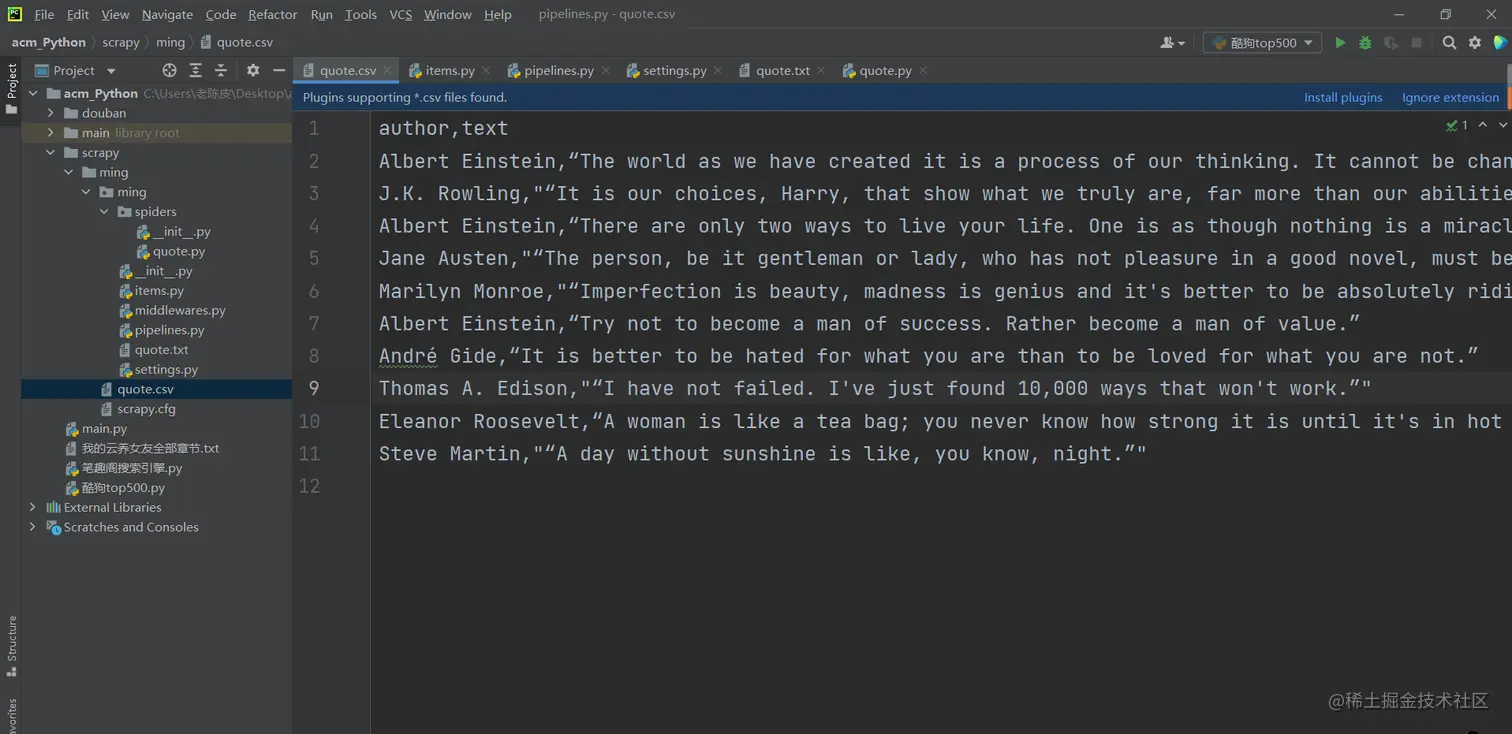Open the Navigate menu
This screenshot has width=1512, height=734.
pyautogui.click(x=167, y=14)
